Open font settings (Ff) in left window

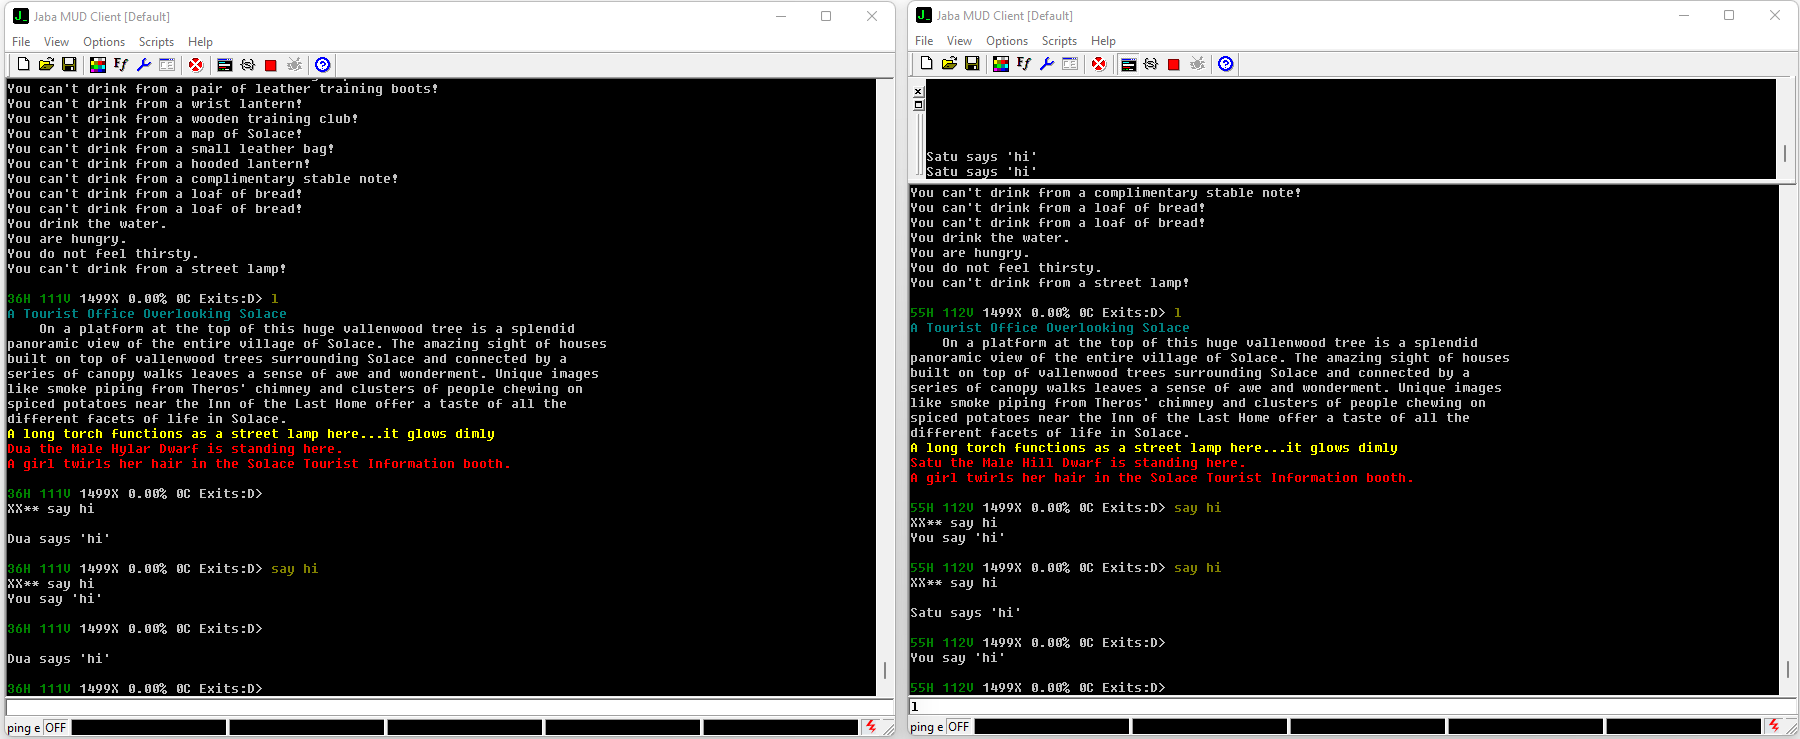tap(121, 64)
